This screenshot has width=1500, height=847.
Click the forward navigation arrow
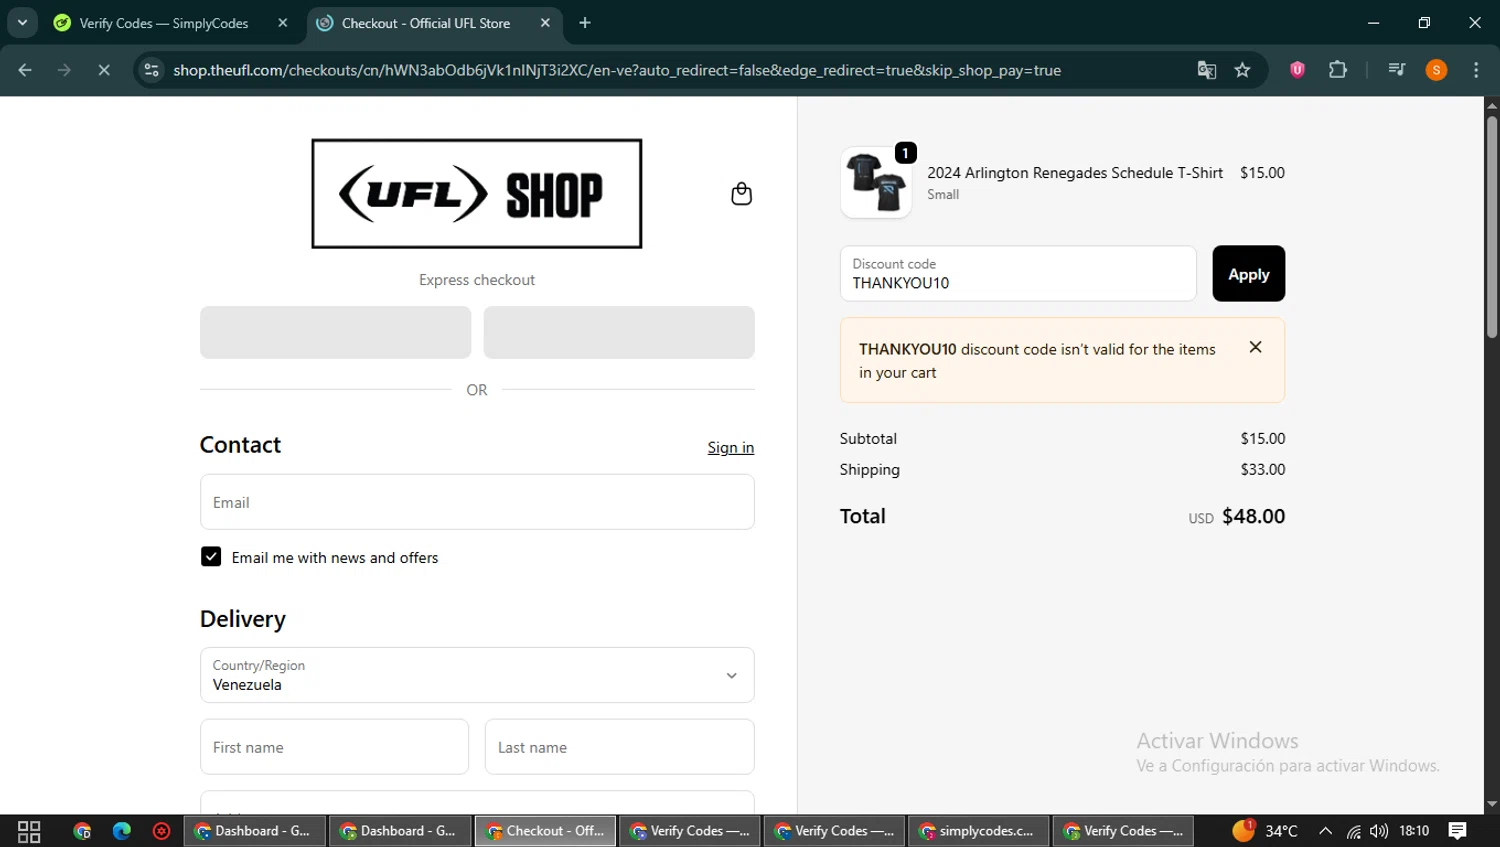(64, 70)
